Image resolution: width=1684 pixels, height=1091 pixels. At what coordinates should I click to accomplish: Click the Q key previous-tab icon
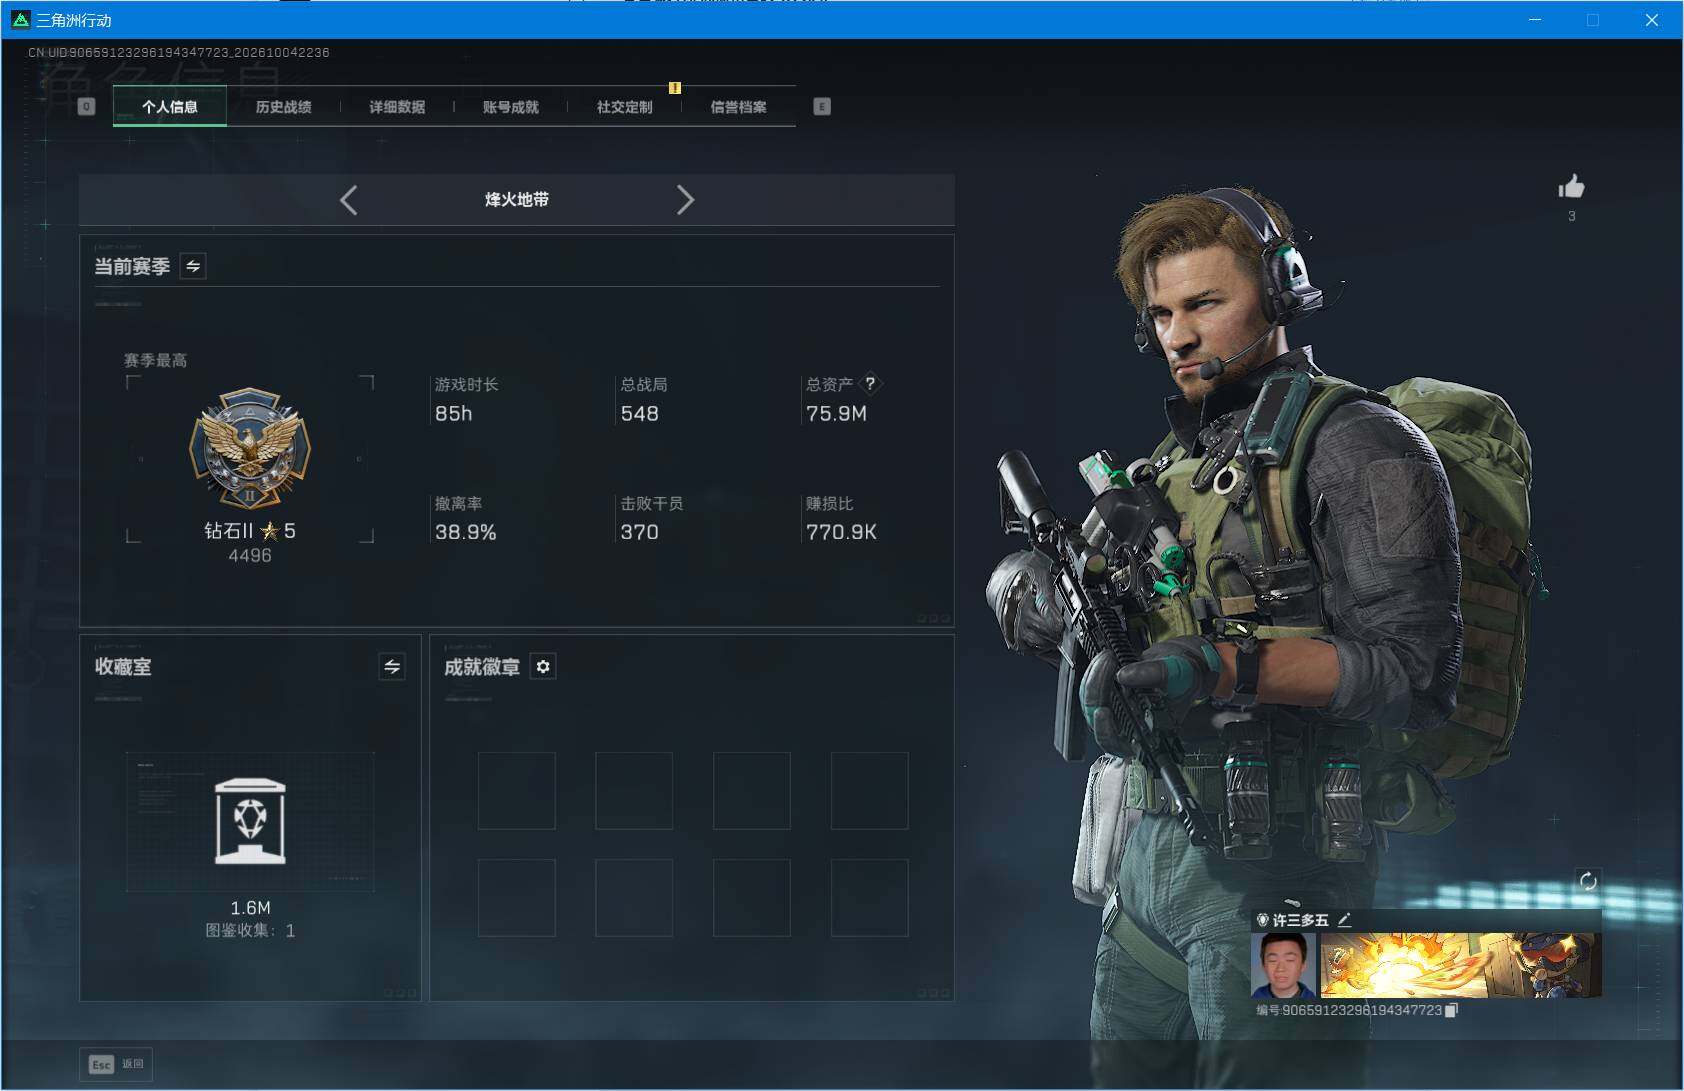point(86,107)
